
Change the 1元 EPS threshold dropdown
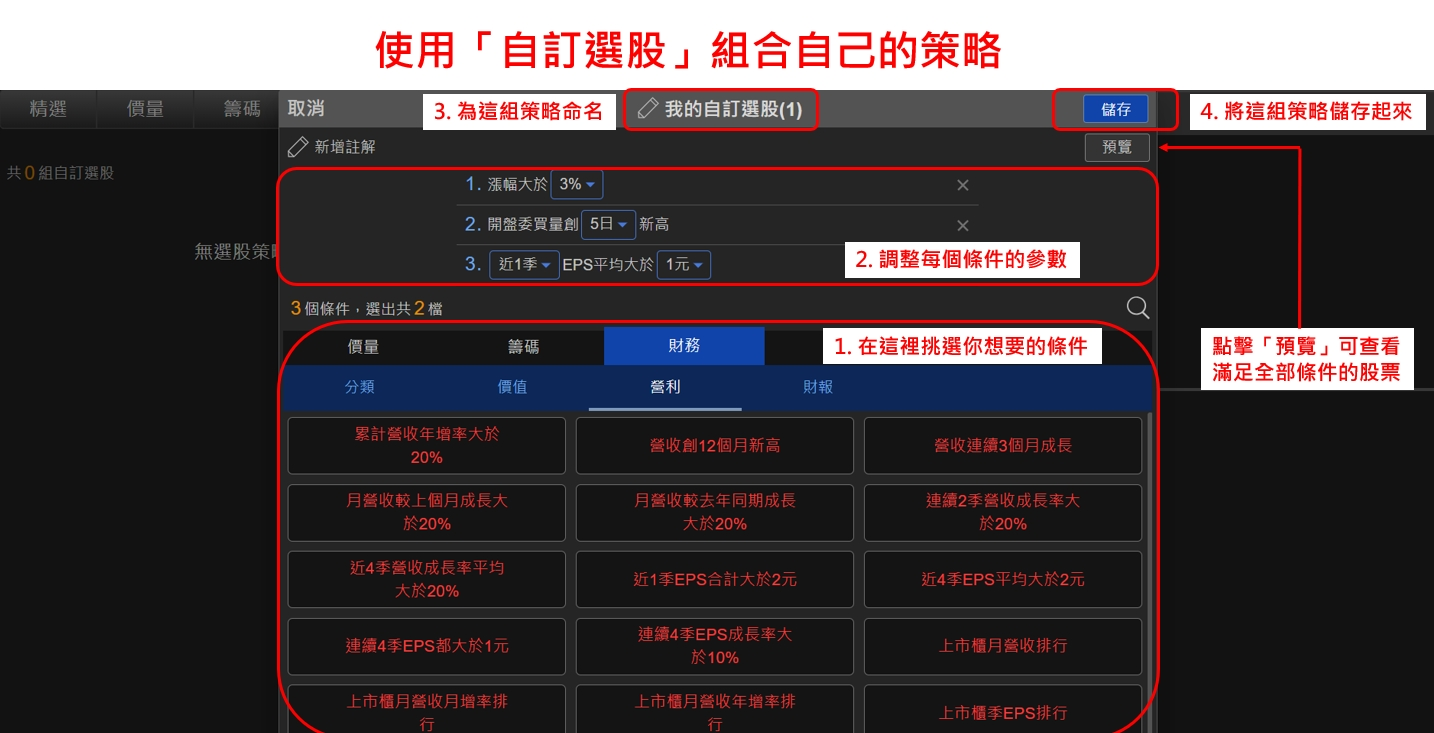684,265
